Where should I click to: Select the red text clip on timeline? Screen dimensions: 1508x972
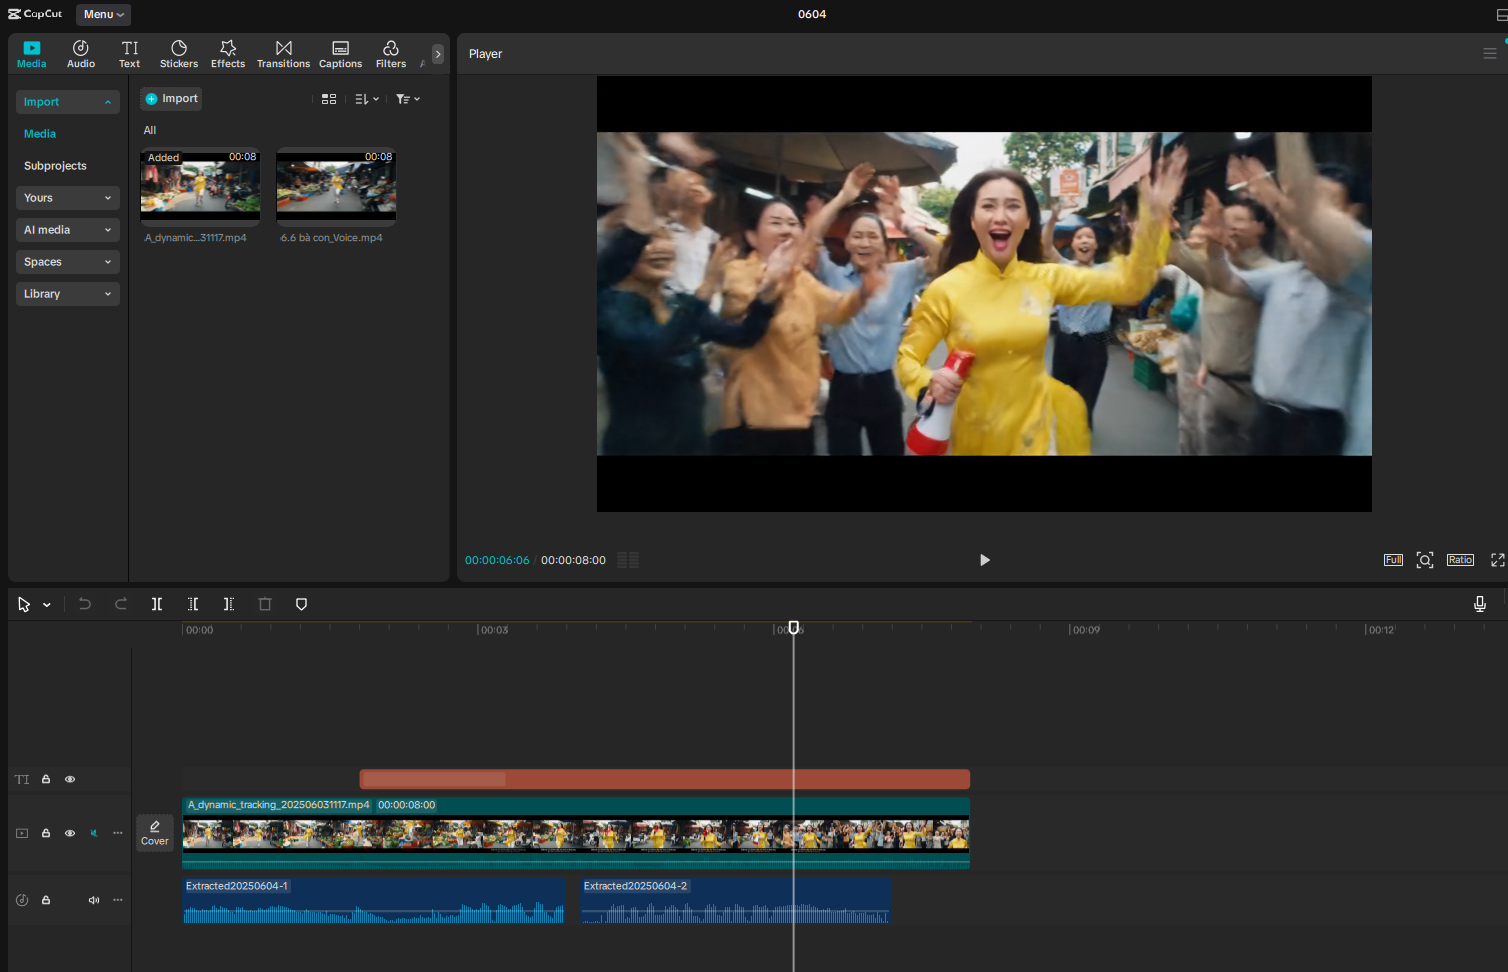665,779
